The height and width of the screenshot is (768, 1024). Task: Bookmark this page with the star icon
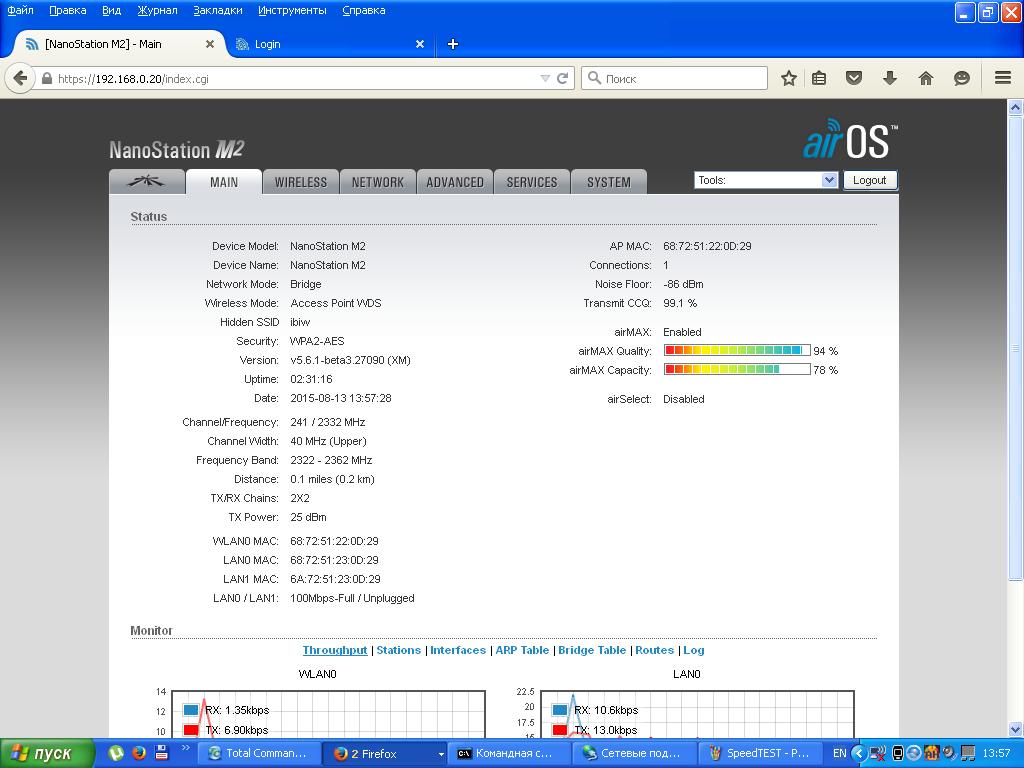789,79
